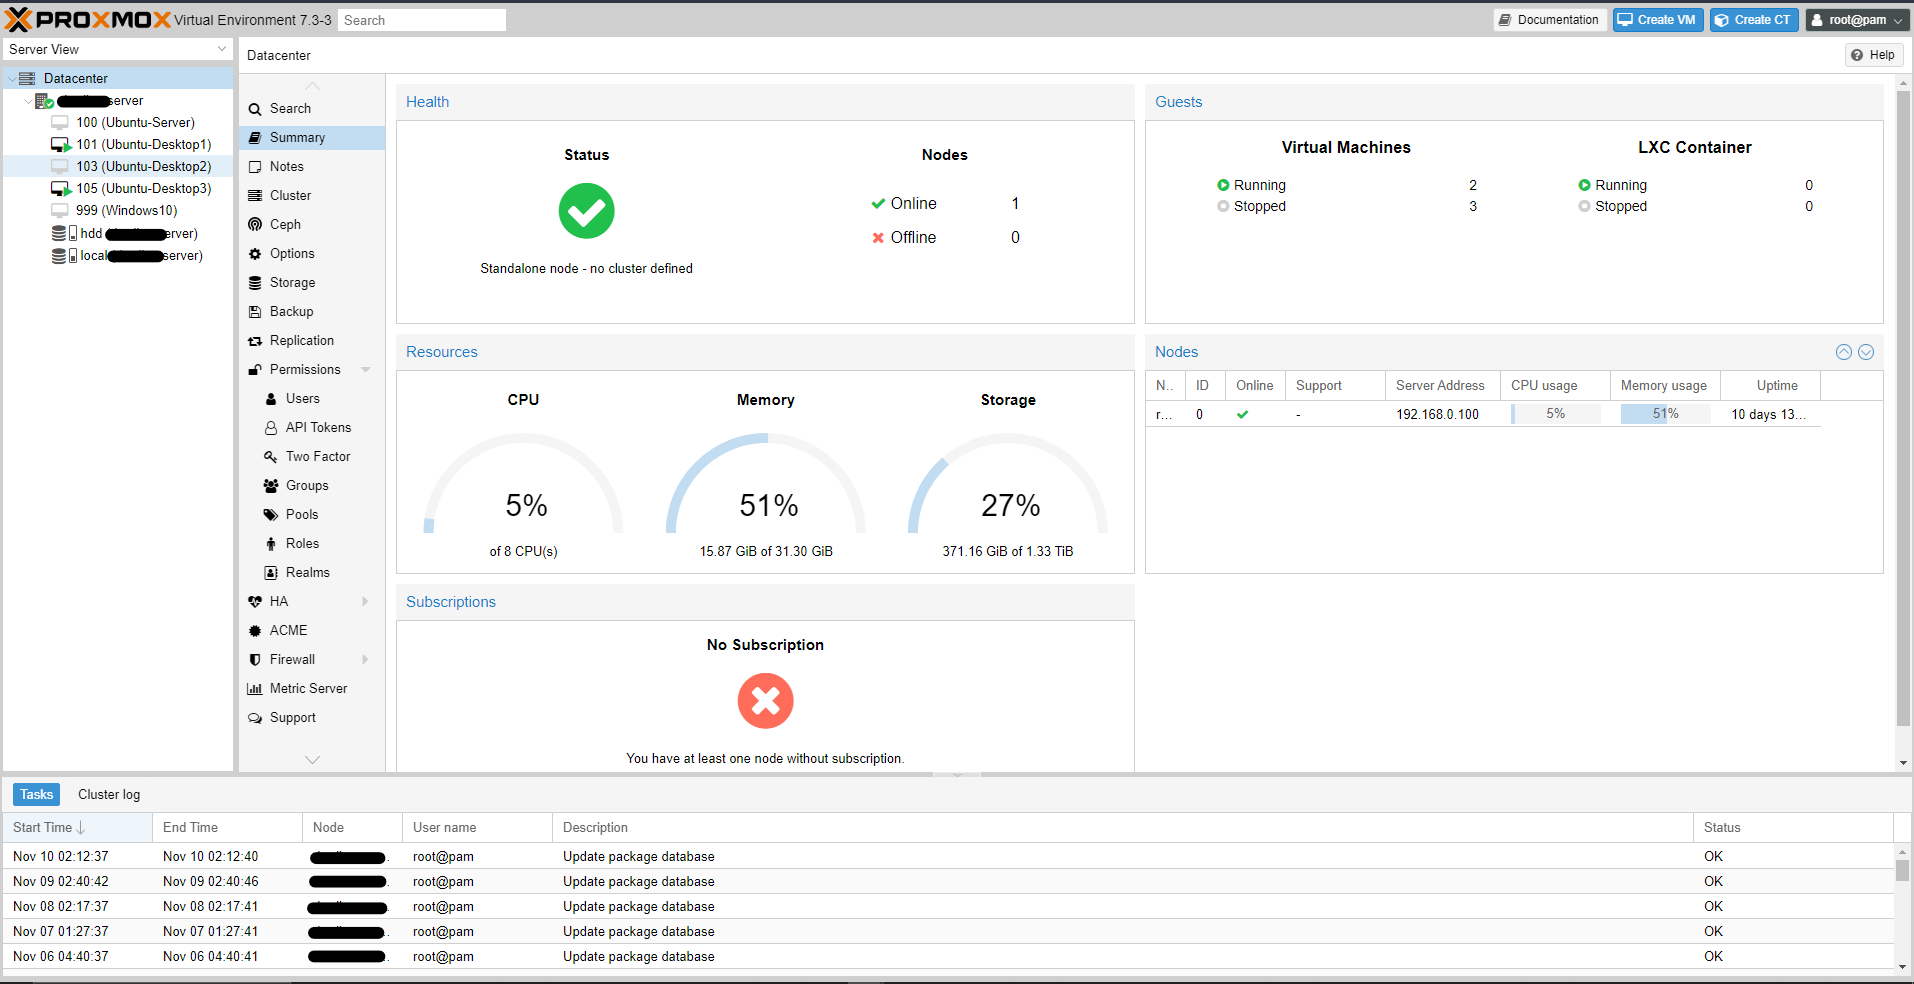Image resolution: width=1914 pixels, height=984 pixels.
Task: Select the Backup section icon
Action: pyautogui.click(x=256, y=311)
